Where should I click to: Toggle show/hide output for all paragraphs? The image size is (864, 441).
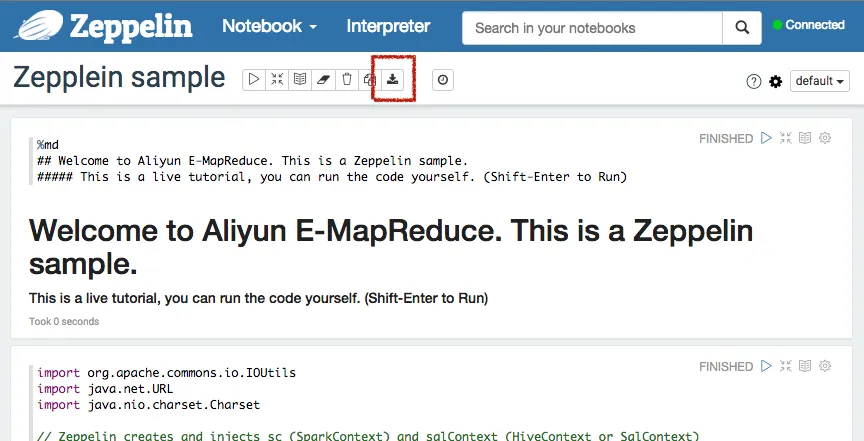pyautogui.click(x=300, y=80)
